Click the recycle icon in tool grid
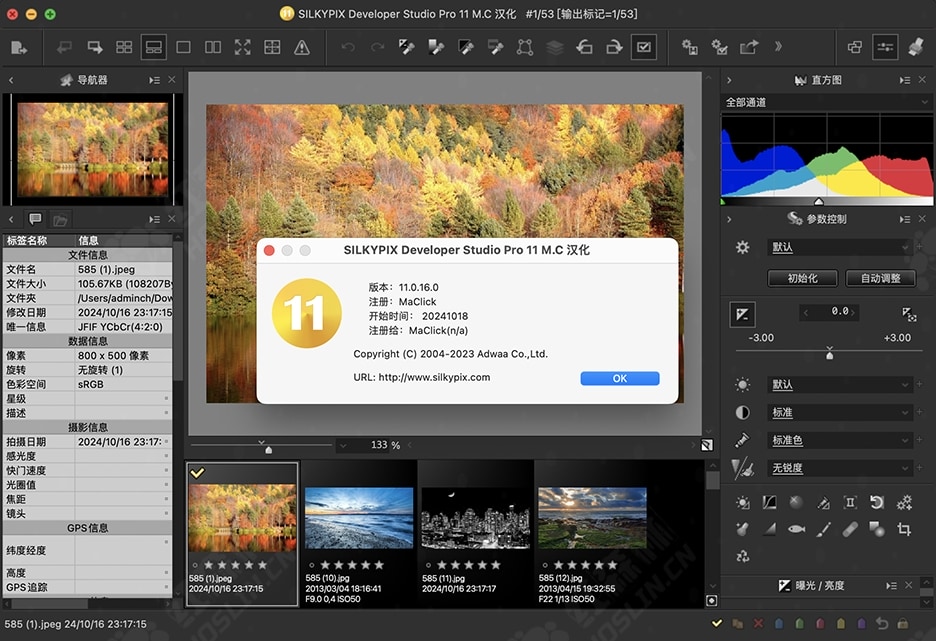The image size is (936, 641). [x=742, y=556]
